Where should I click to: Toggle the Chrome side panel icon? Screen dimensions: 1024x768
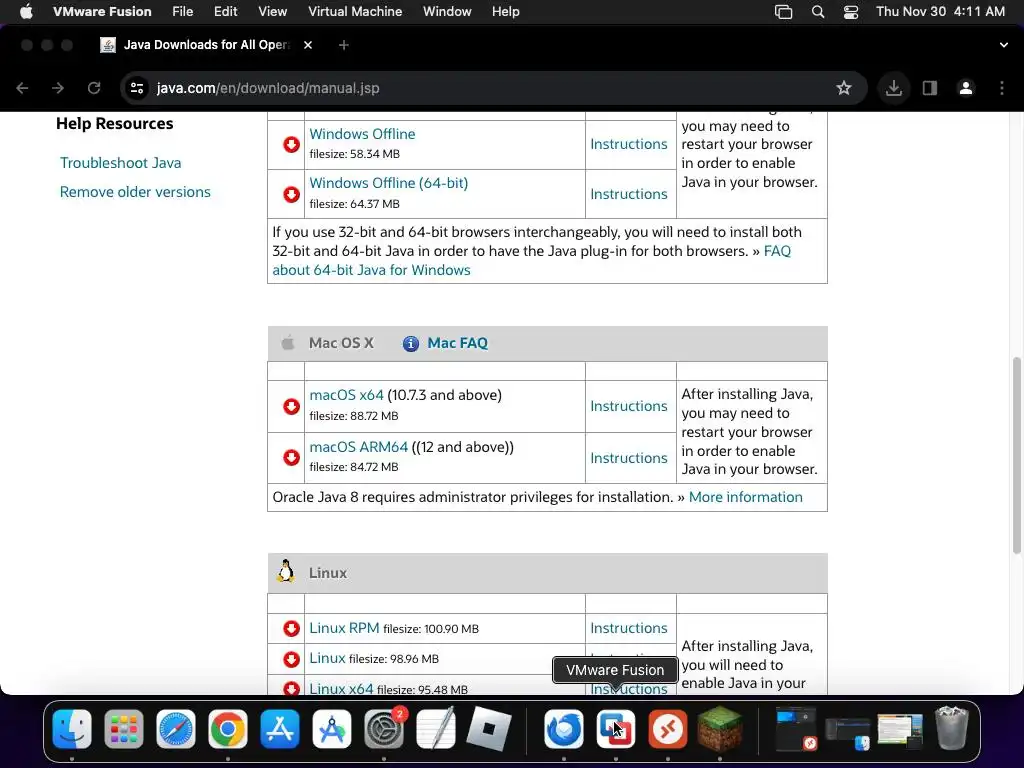click(x=929, y=88)
